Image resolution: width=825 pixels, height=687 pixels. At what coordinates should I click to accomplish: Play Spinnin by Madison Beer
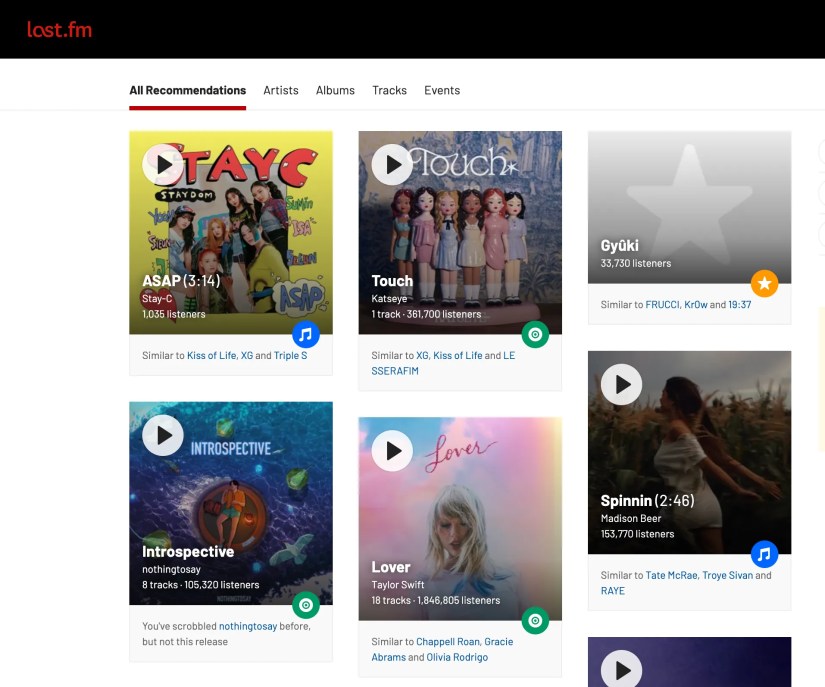pos(621,385)
